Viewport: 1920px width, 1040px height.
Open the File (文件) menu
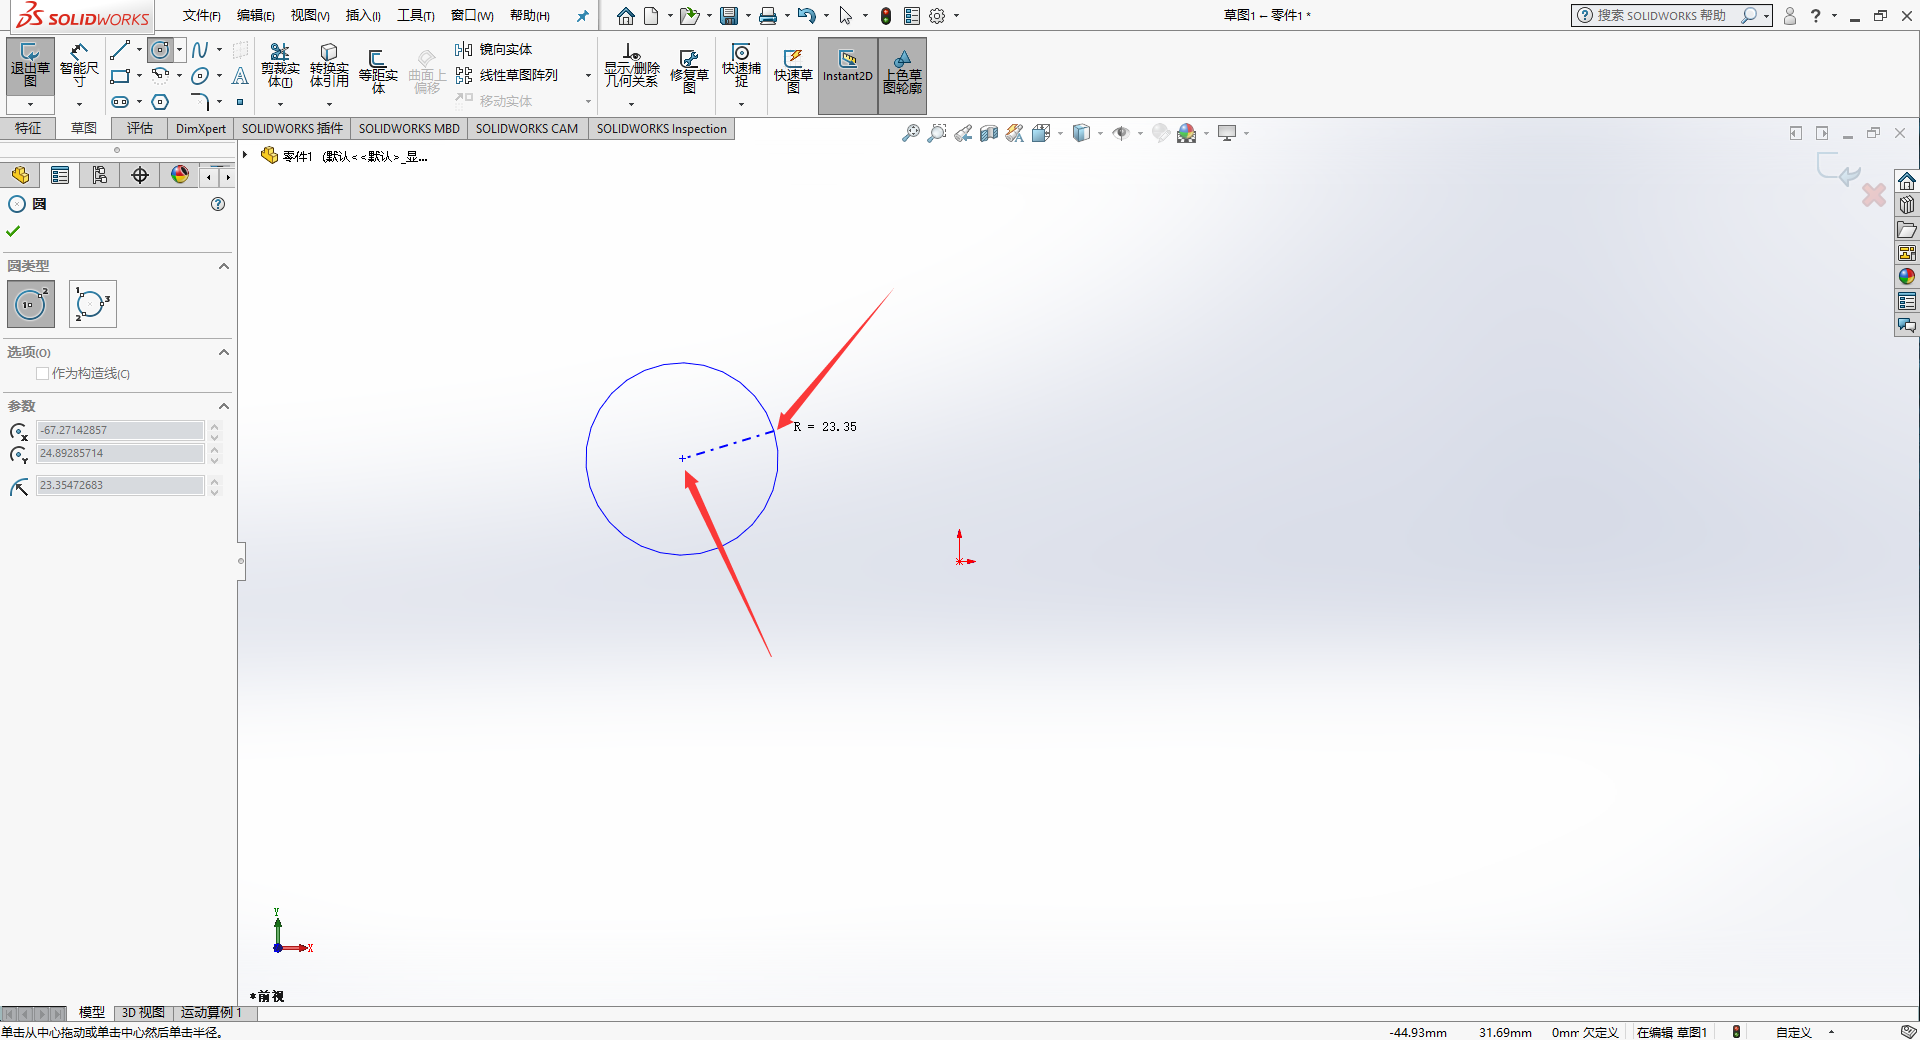pyautogui.click(x=201, y=15)
